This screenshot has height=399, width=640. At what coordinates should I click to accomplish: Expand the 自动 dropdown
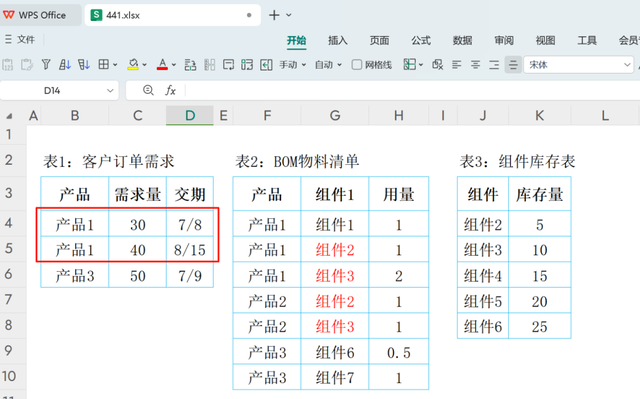pos(328,64)
